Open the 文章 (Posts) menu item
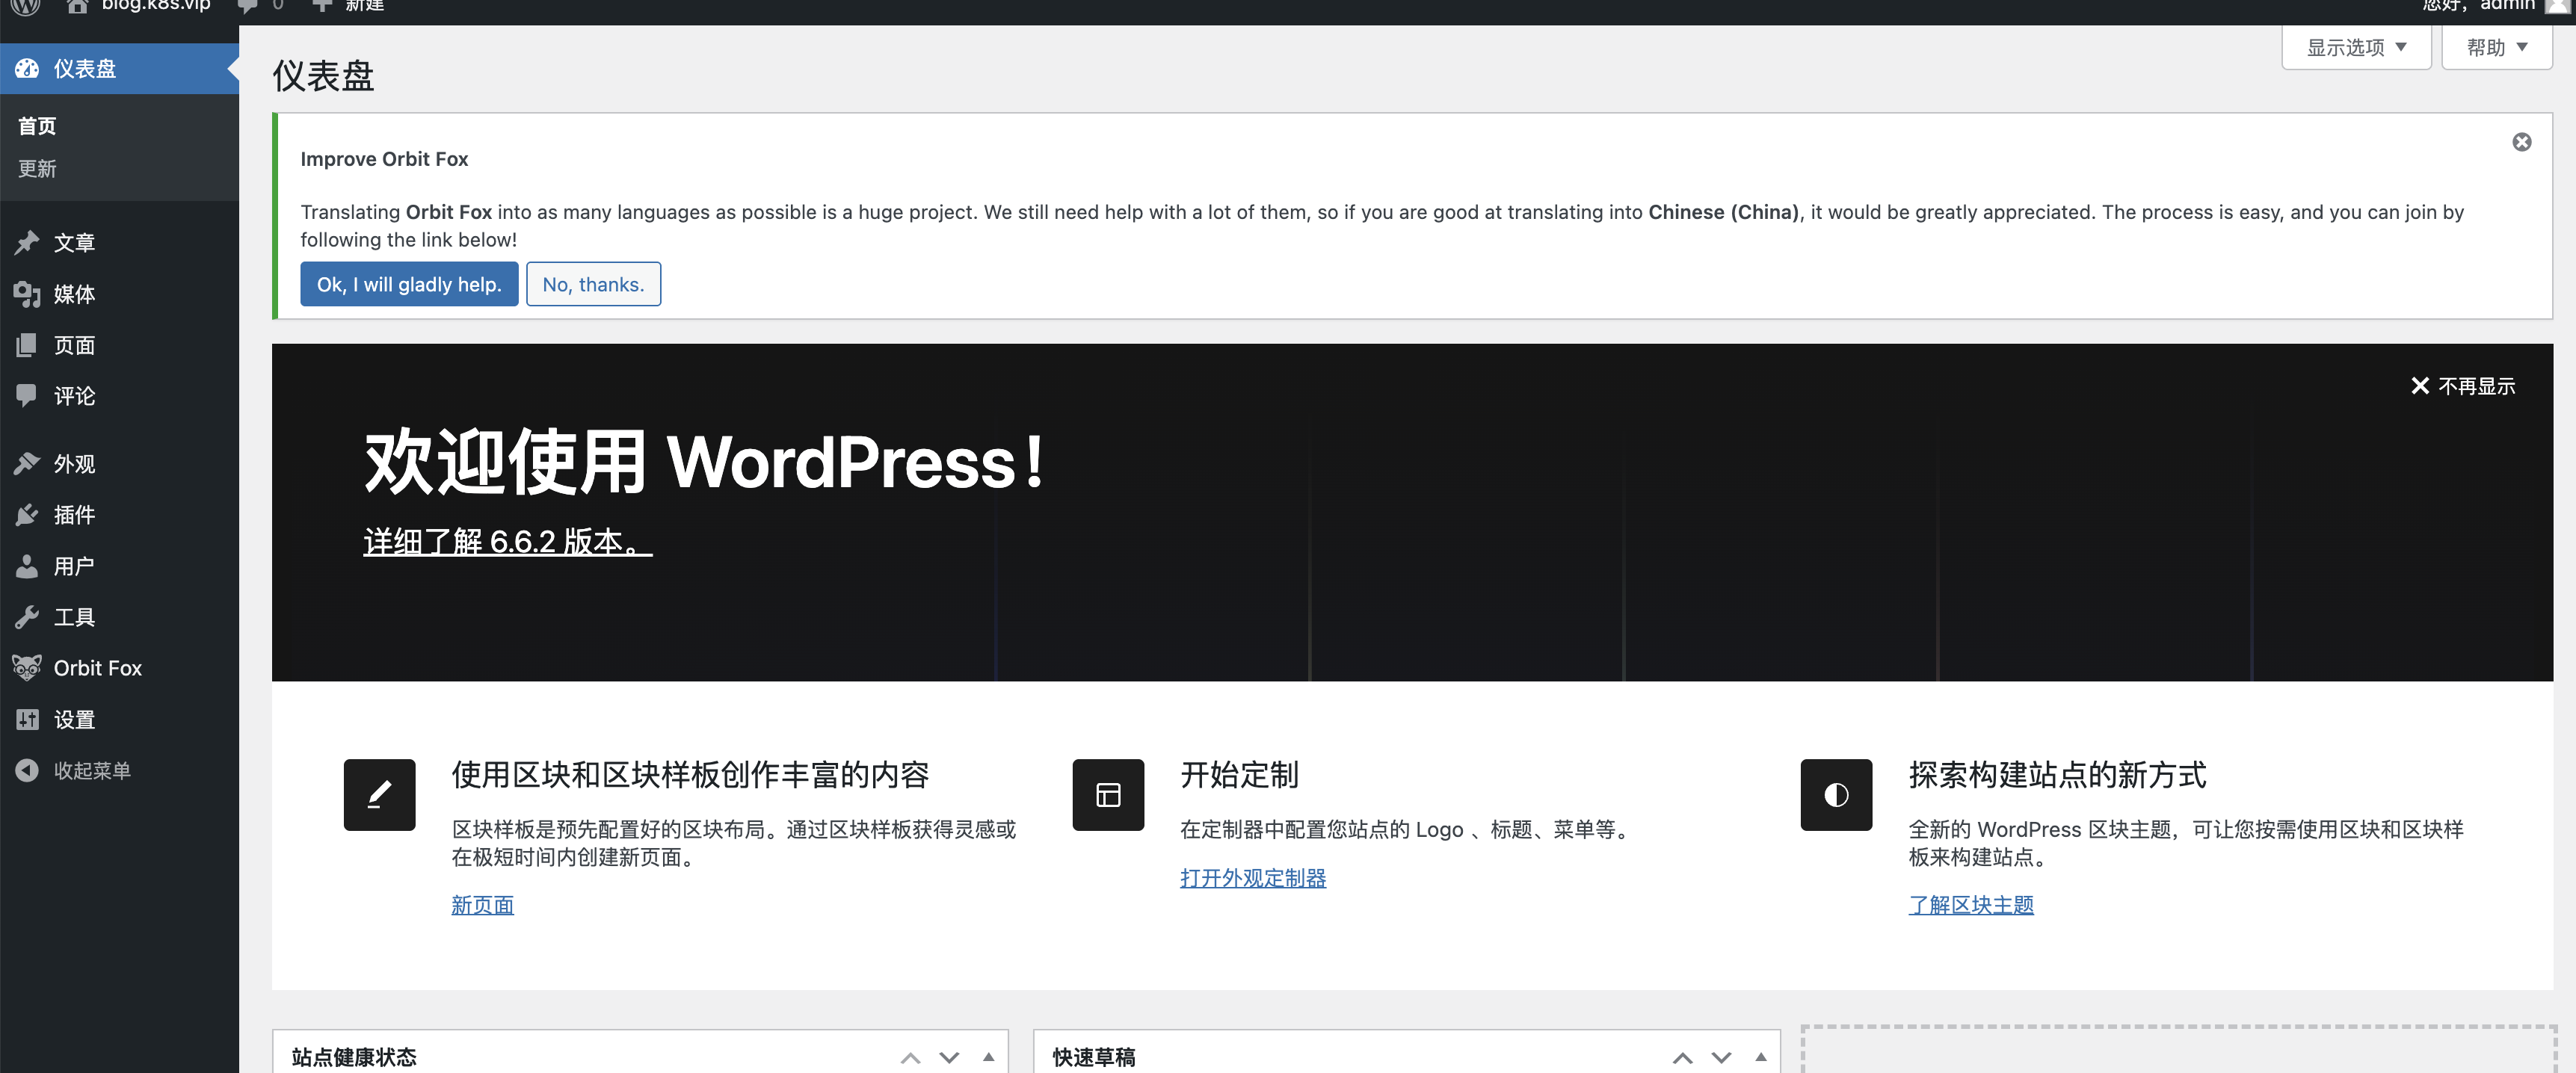This screenshot has height=1073, width=2576. click(74, 243)
